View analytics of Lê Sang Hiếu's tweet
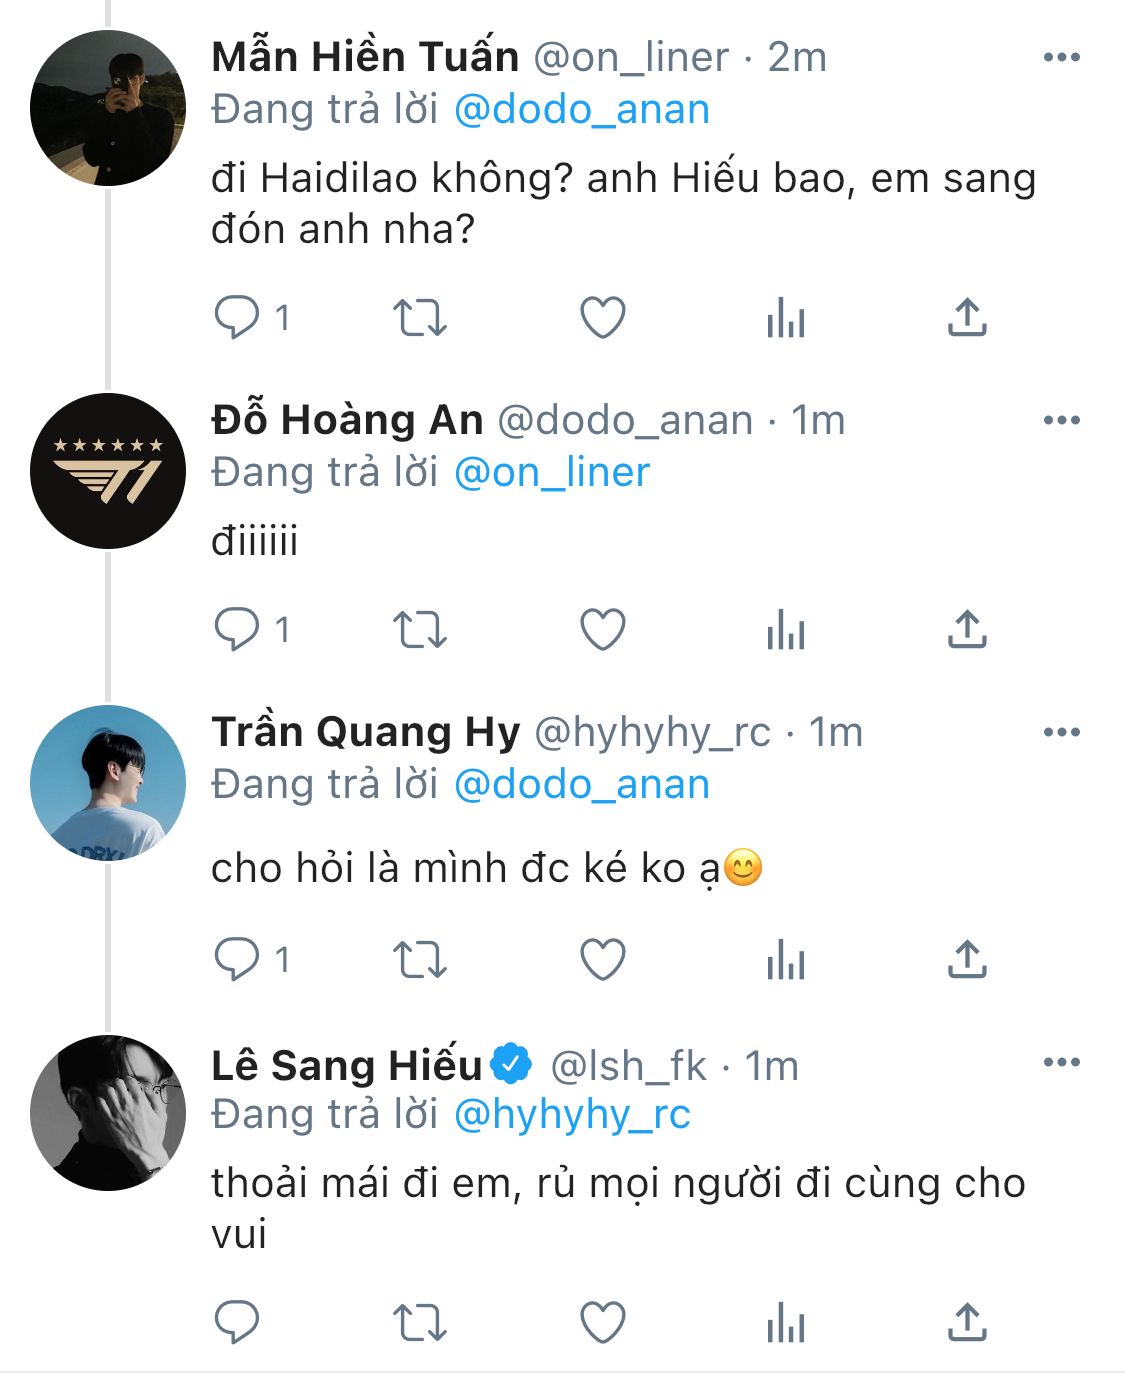Viewport: 1125px width, 1373px height. click(x=785, y=1325)
